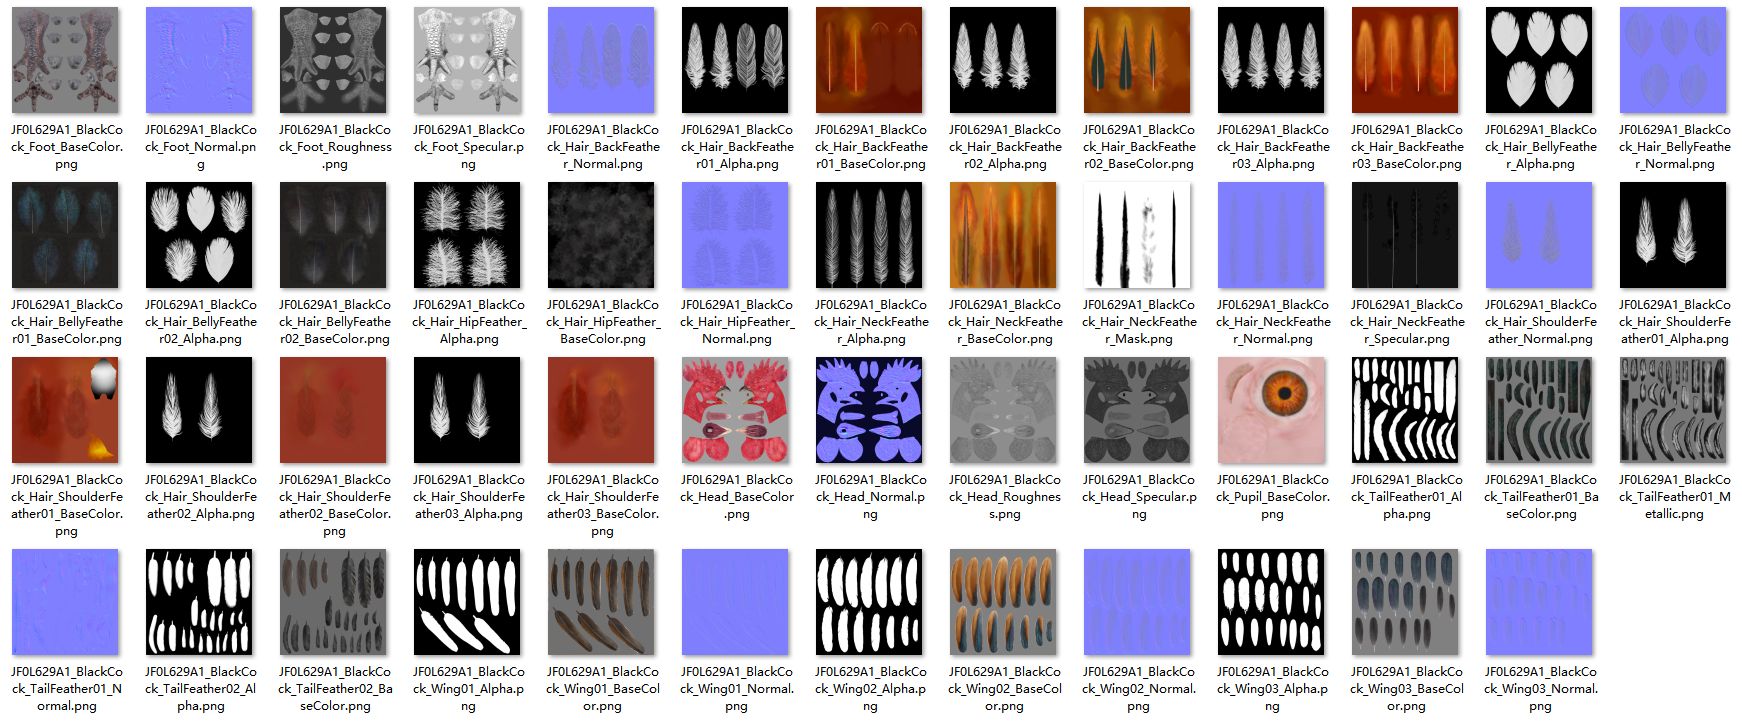Click the Hair_ShoulderFeather_Normal.png file name

coord(1540,322)
